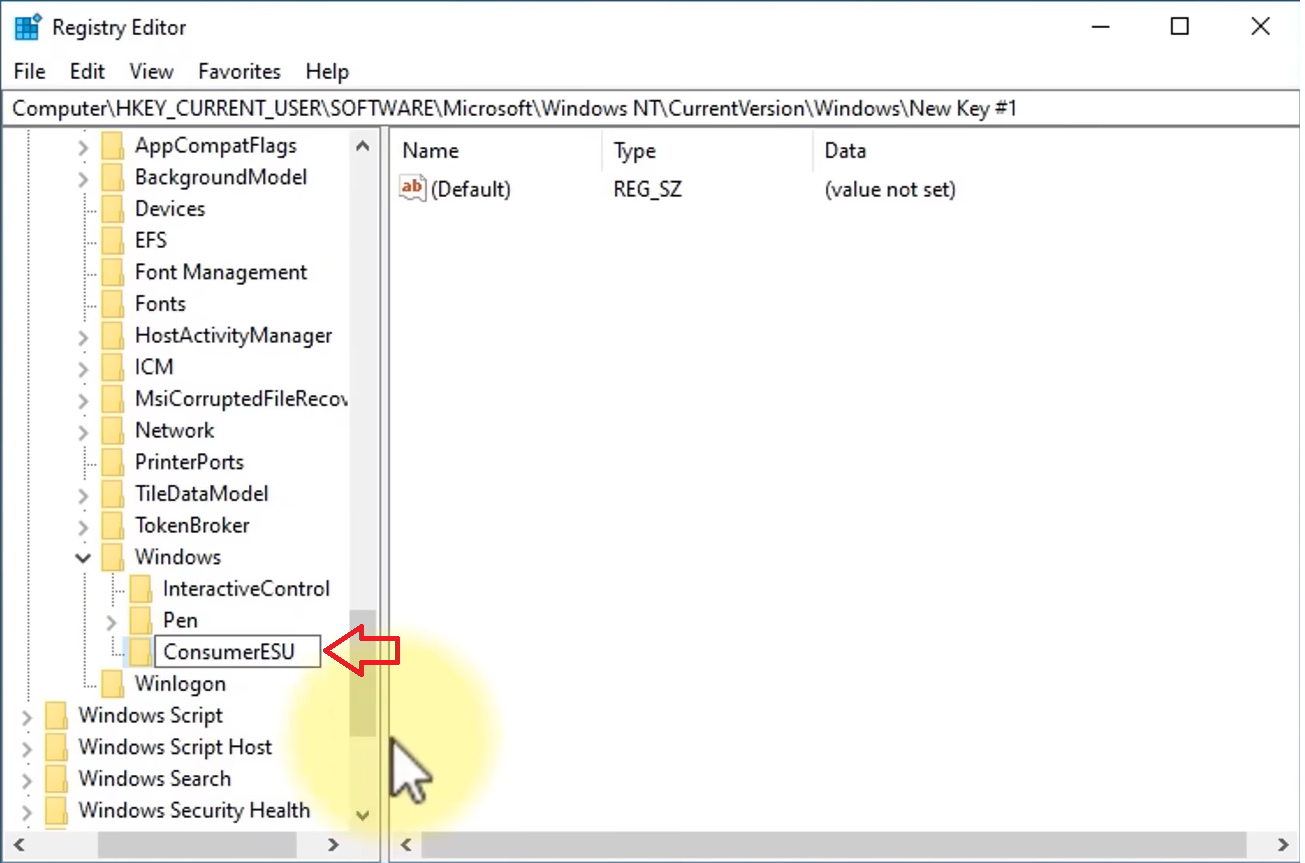Image resolution: width=1305 pixels, height=863 pixels.
Task: Click the Fonts folder icon
Action: click(112, 304)
